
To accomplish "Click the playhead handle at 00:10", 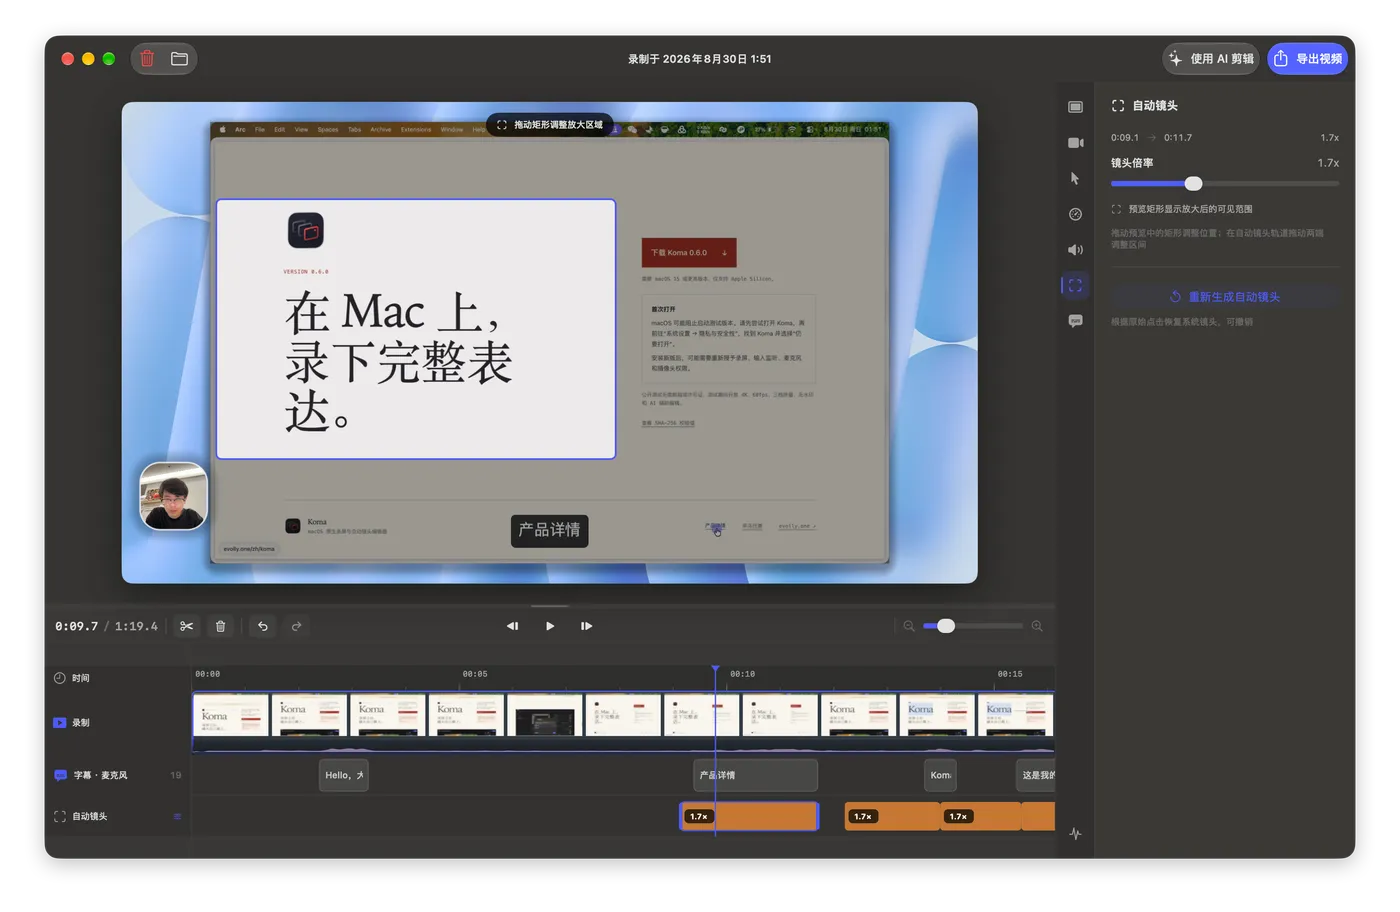I will tap(715, 669).
